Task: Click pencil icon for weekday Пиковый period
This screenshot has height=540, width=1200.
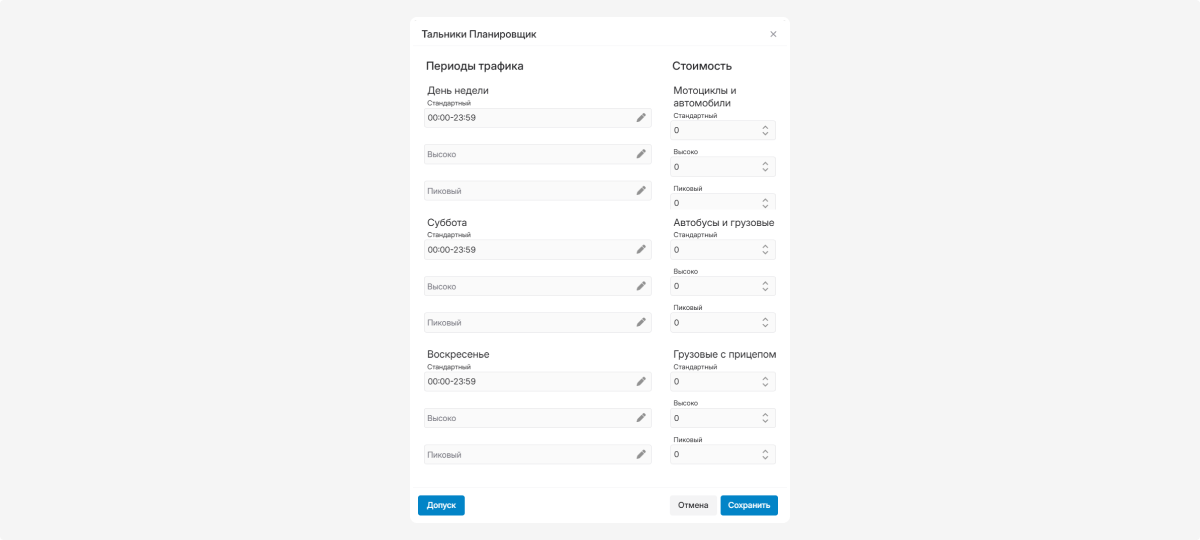Action: pyautogui.click(x=641, y=190)
